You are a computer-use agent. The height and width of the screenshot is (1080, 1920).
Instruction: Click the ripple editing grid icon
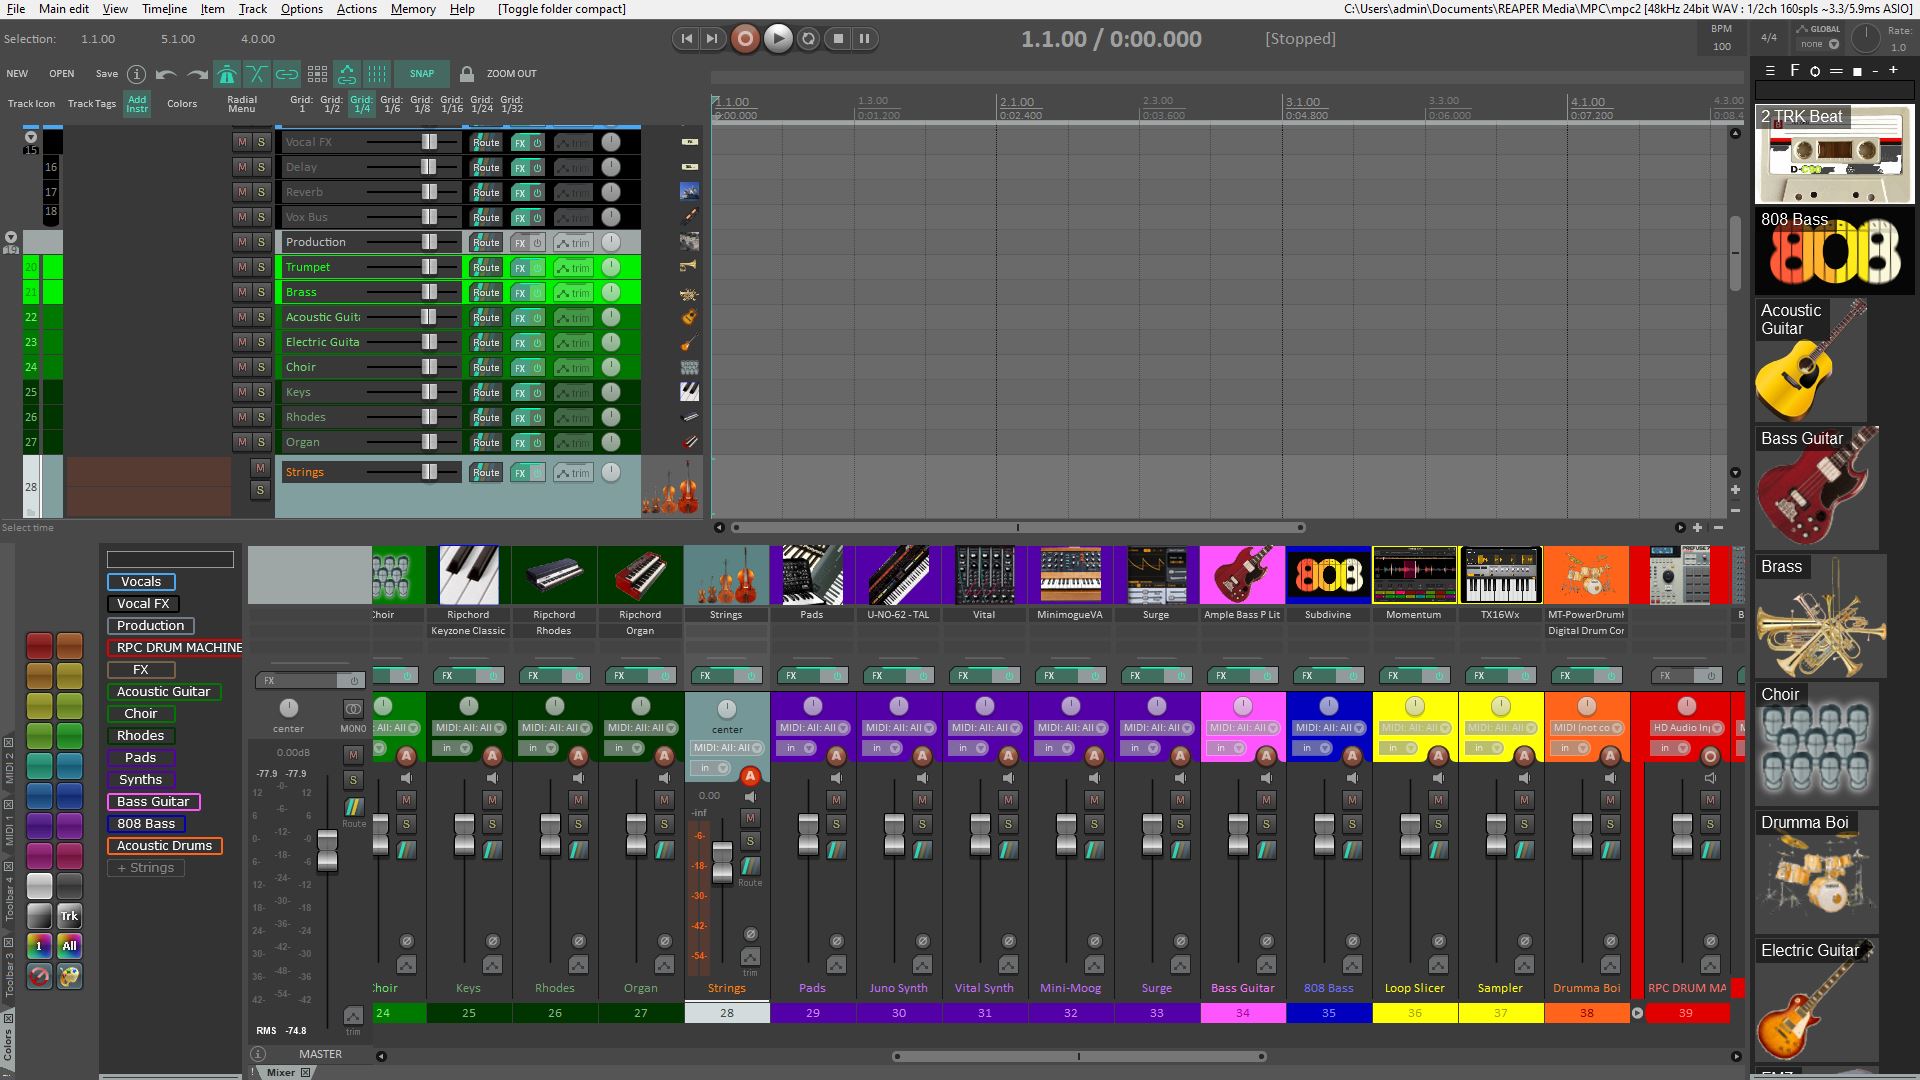coord(317,74)
